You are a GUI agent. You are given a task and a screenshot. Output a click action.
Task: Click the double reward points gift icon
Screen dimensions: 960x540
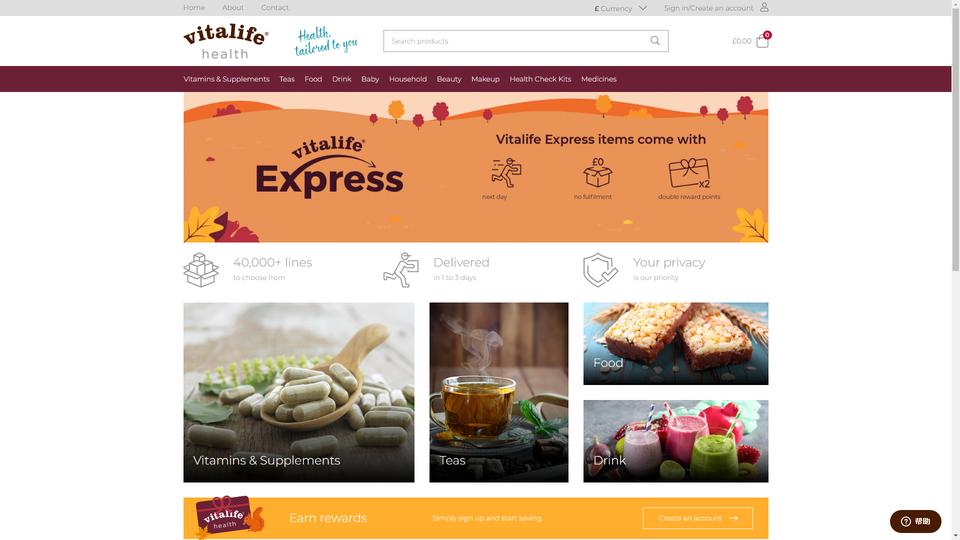[x=689, y=173]
